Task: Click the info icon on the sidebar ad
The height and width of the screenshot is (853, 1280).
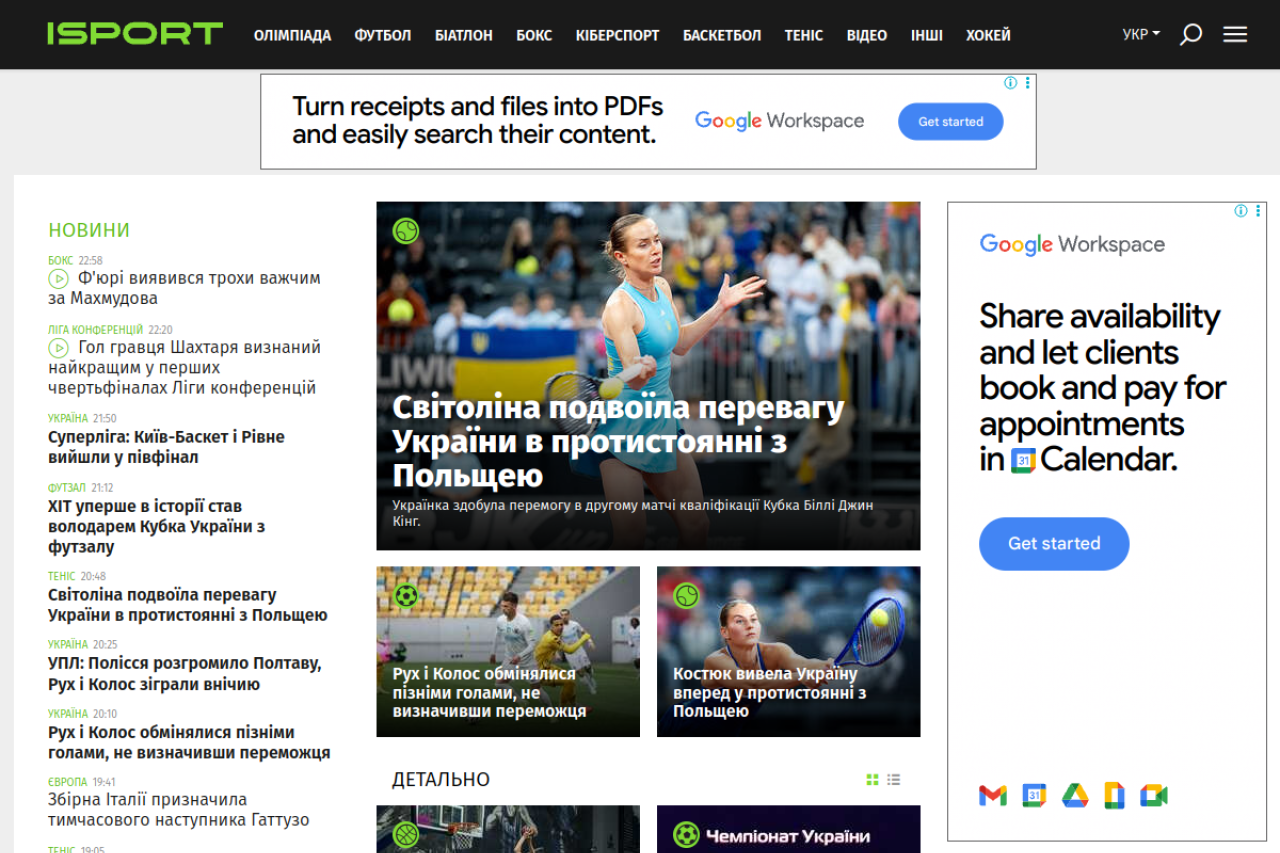Action: 1241,211
